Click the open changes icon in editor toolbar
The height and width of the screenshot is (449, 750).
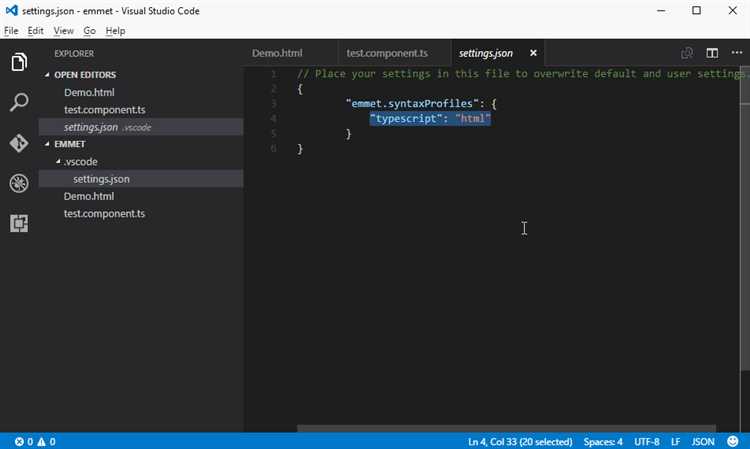pos(687,53)
